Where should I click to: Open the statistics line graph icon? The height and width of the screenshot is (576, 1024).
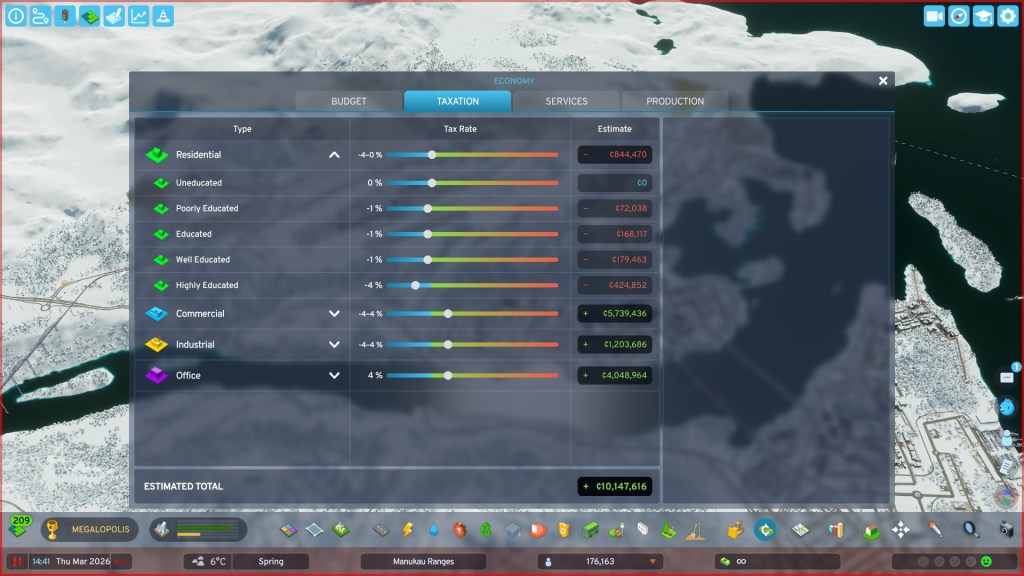[138, 16]
